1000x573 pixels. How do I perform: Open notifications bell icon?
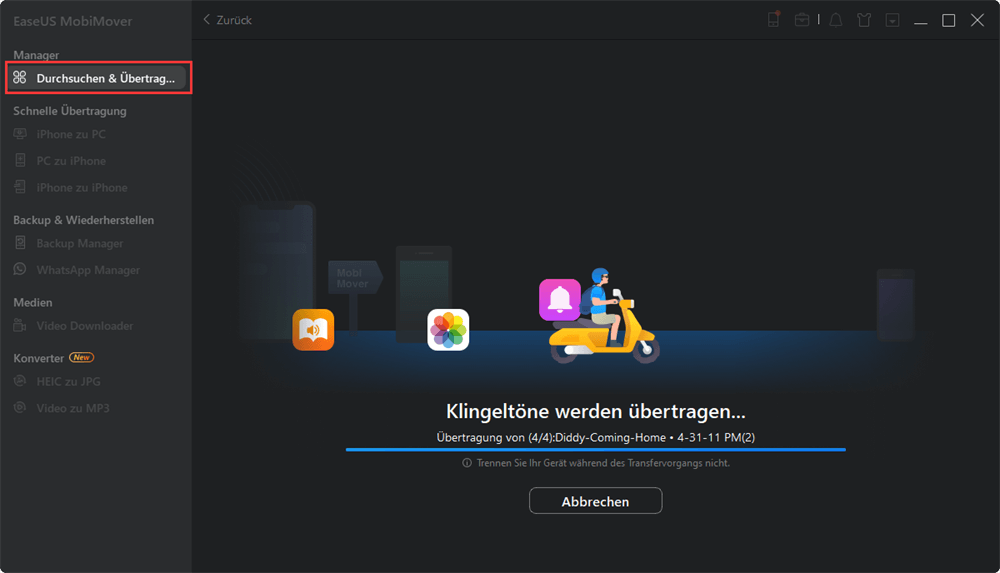(x=835, y=20)
